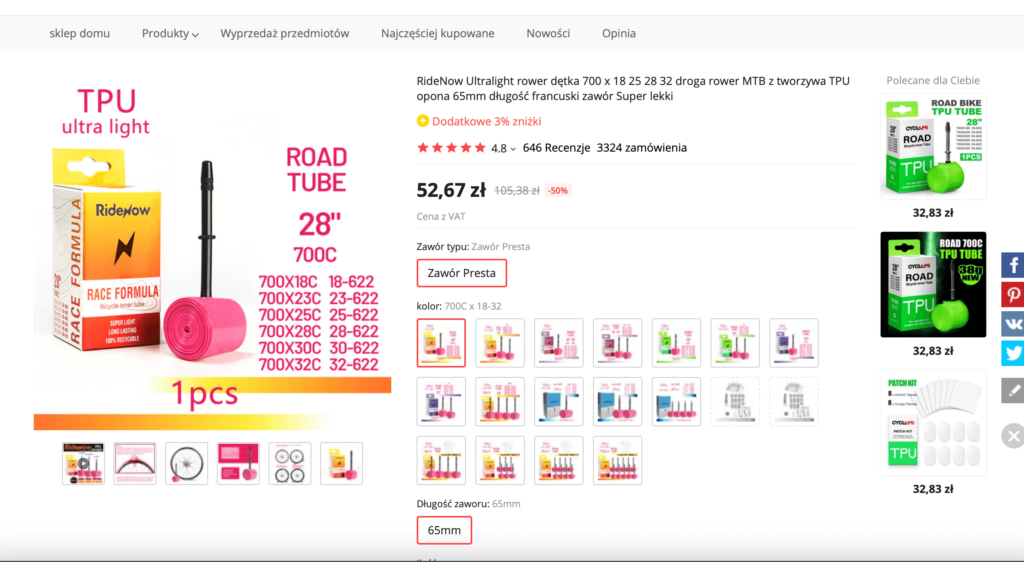Click the pencil edit icon on sidebar
The height and width of the screenshot is (562, 1024).
[1013, 390]
